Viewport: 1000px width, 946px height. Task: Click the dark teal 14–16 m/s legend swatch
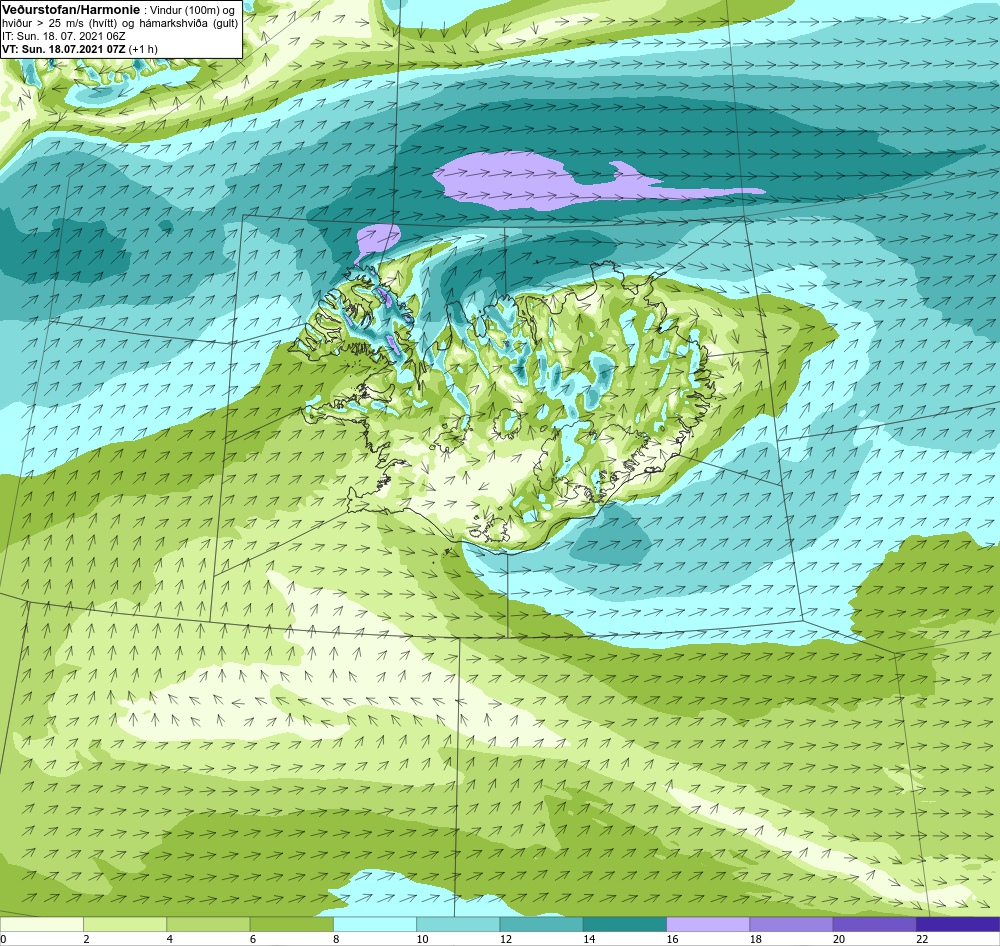(625, 924)
